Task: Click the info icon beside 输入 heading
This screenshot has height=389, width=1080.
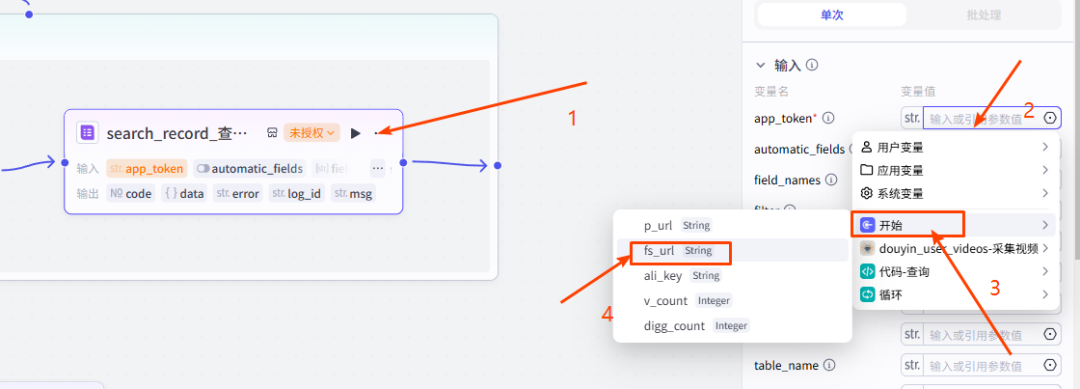Action: click(812, 65)
